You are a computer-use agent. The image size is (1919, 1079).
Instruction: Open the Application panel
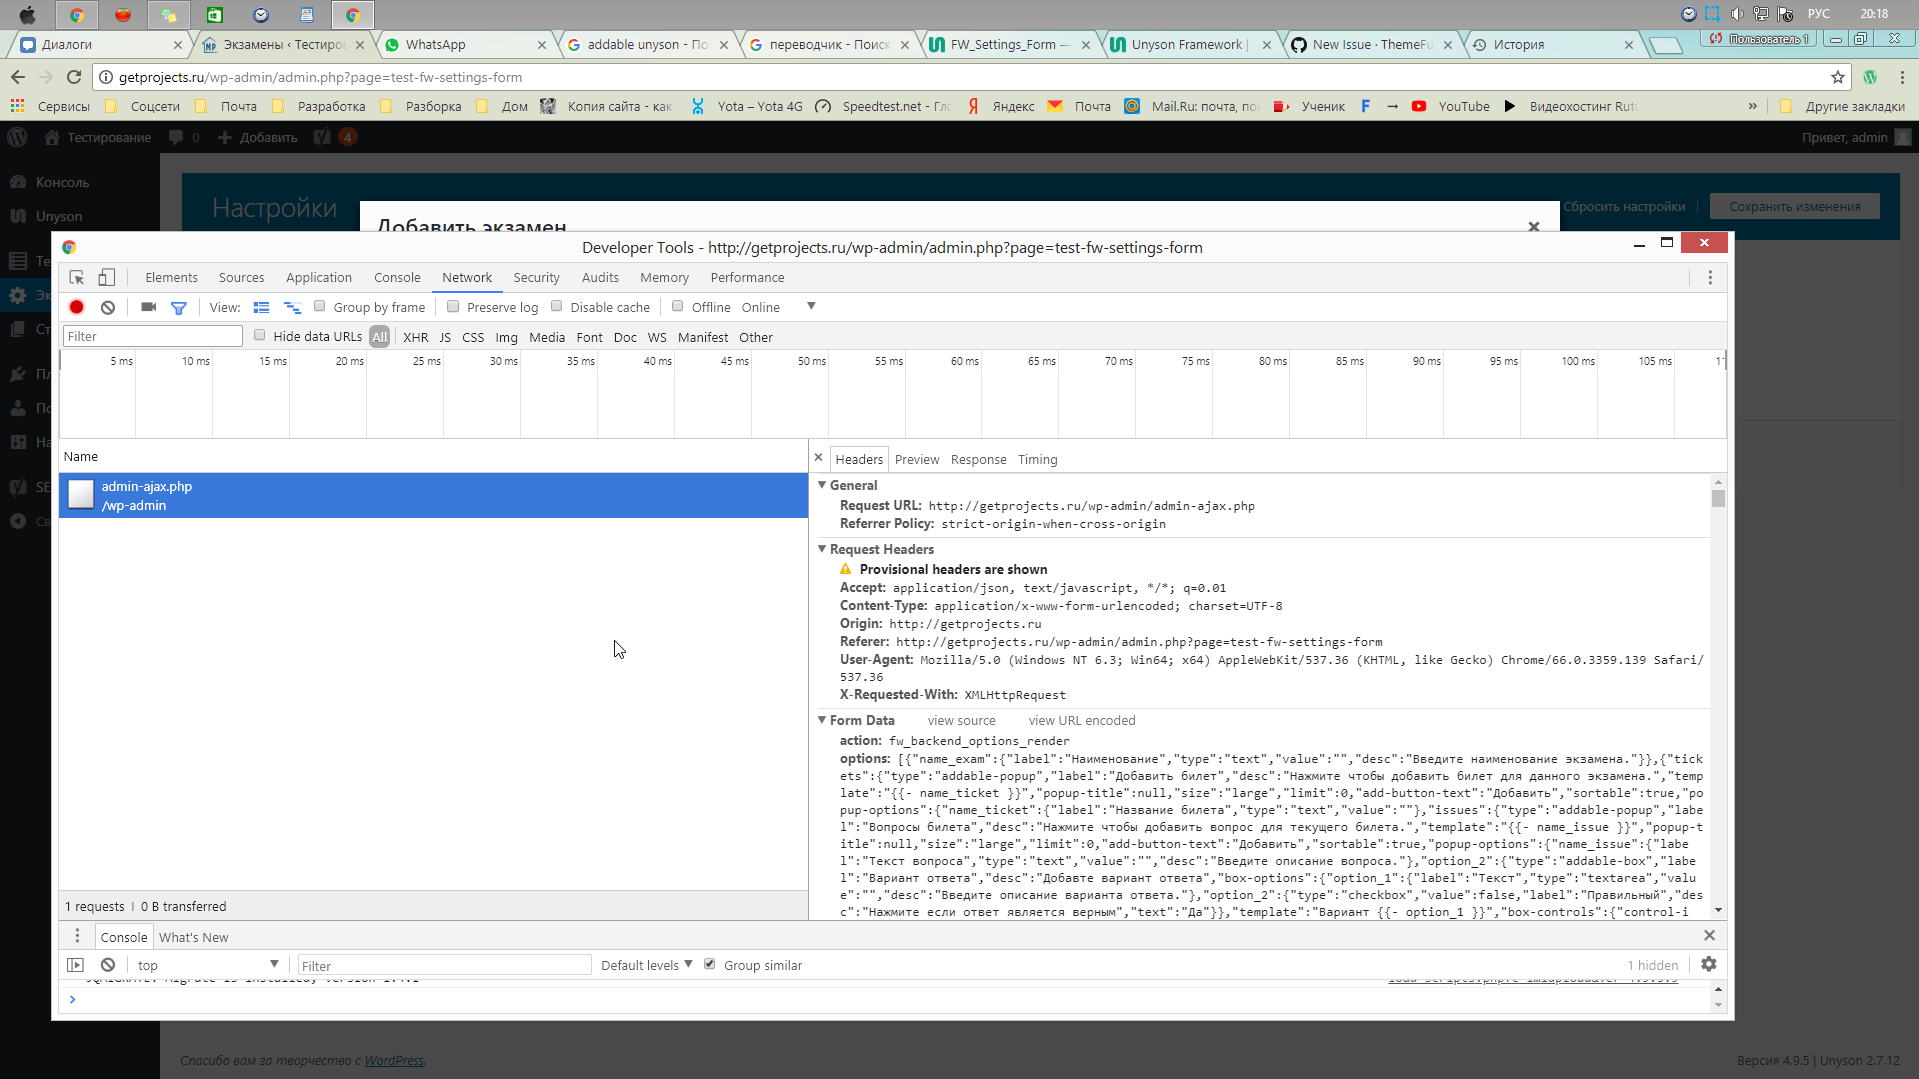[x=319, y=278]
